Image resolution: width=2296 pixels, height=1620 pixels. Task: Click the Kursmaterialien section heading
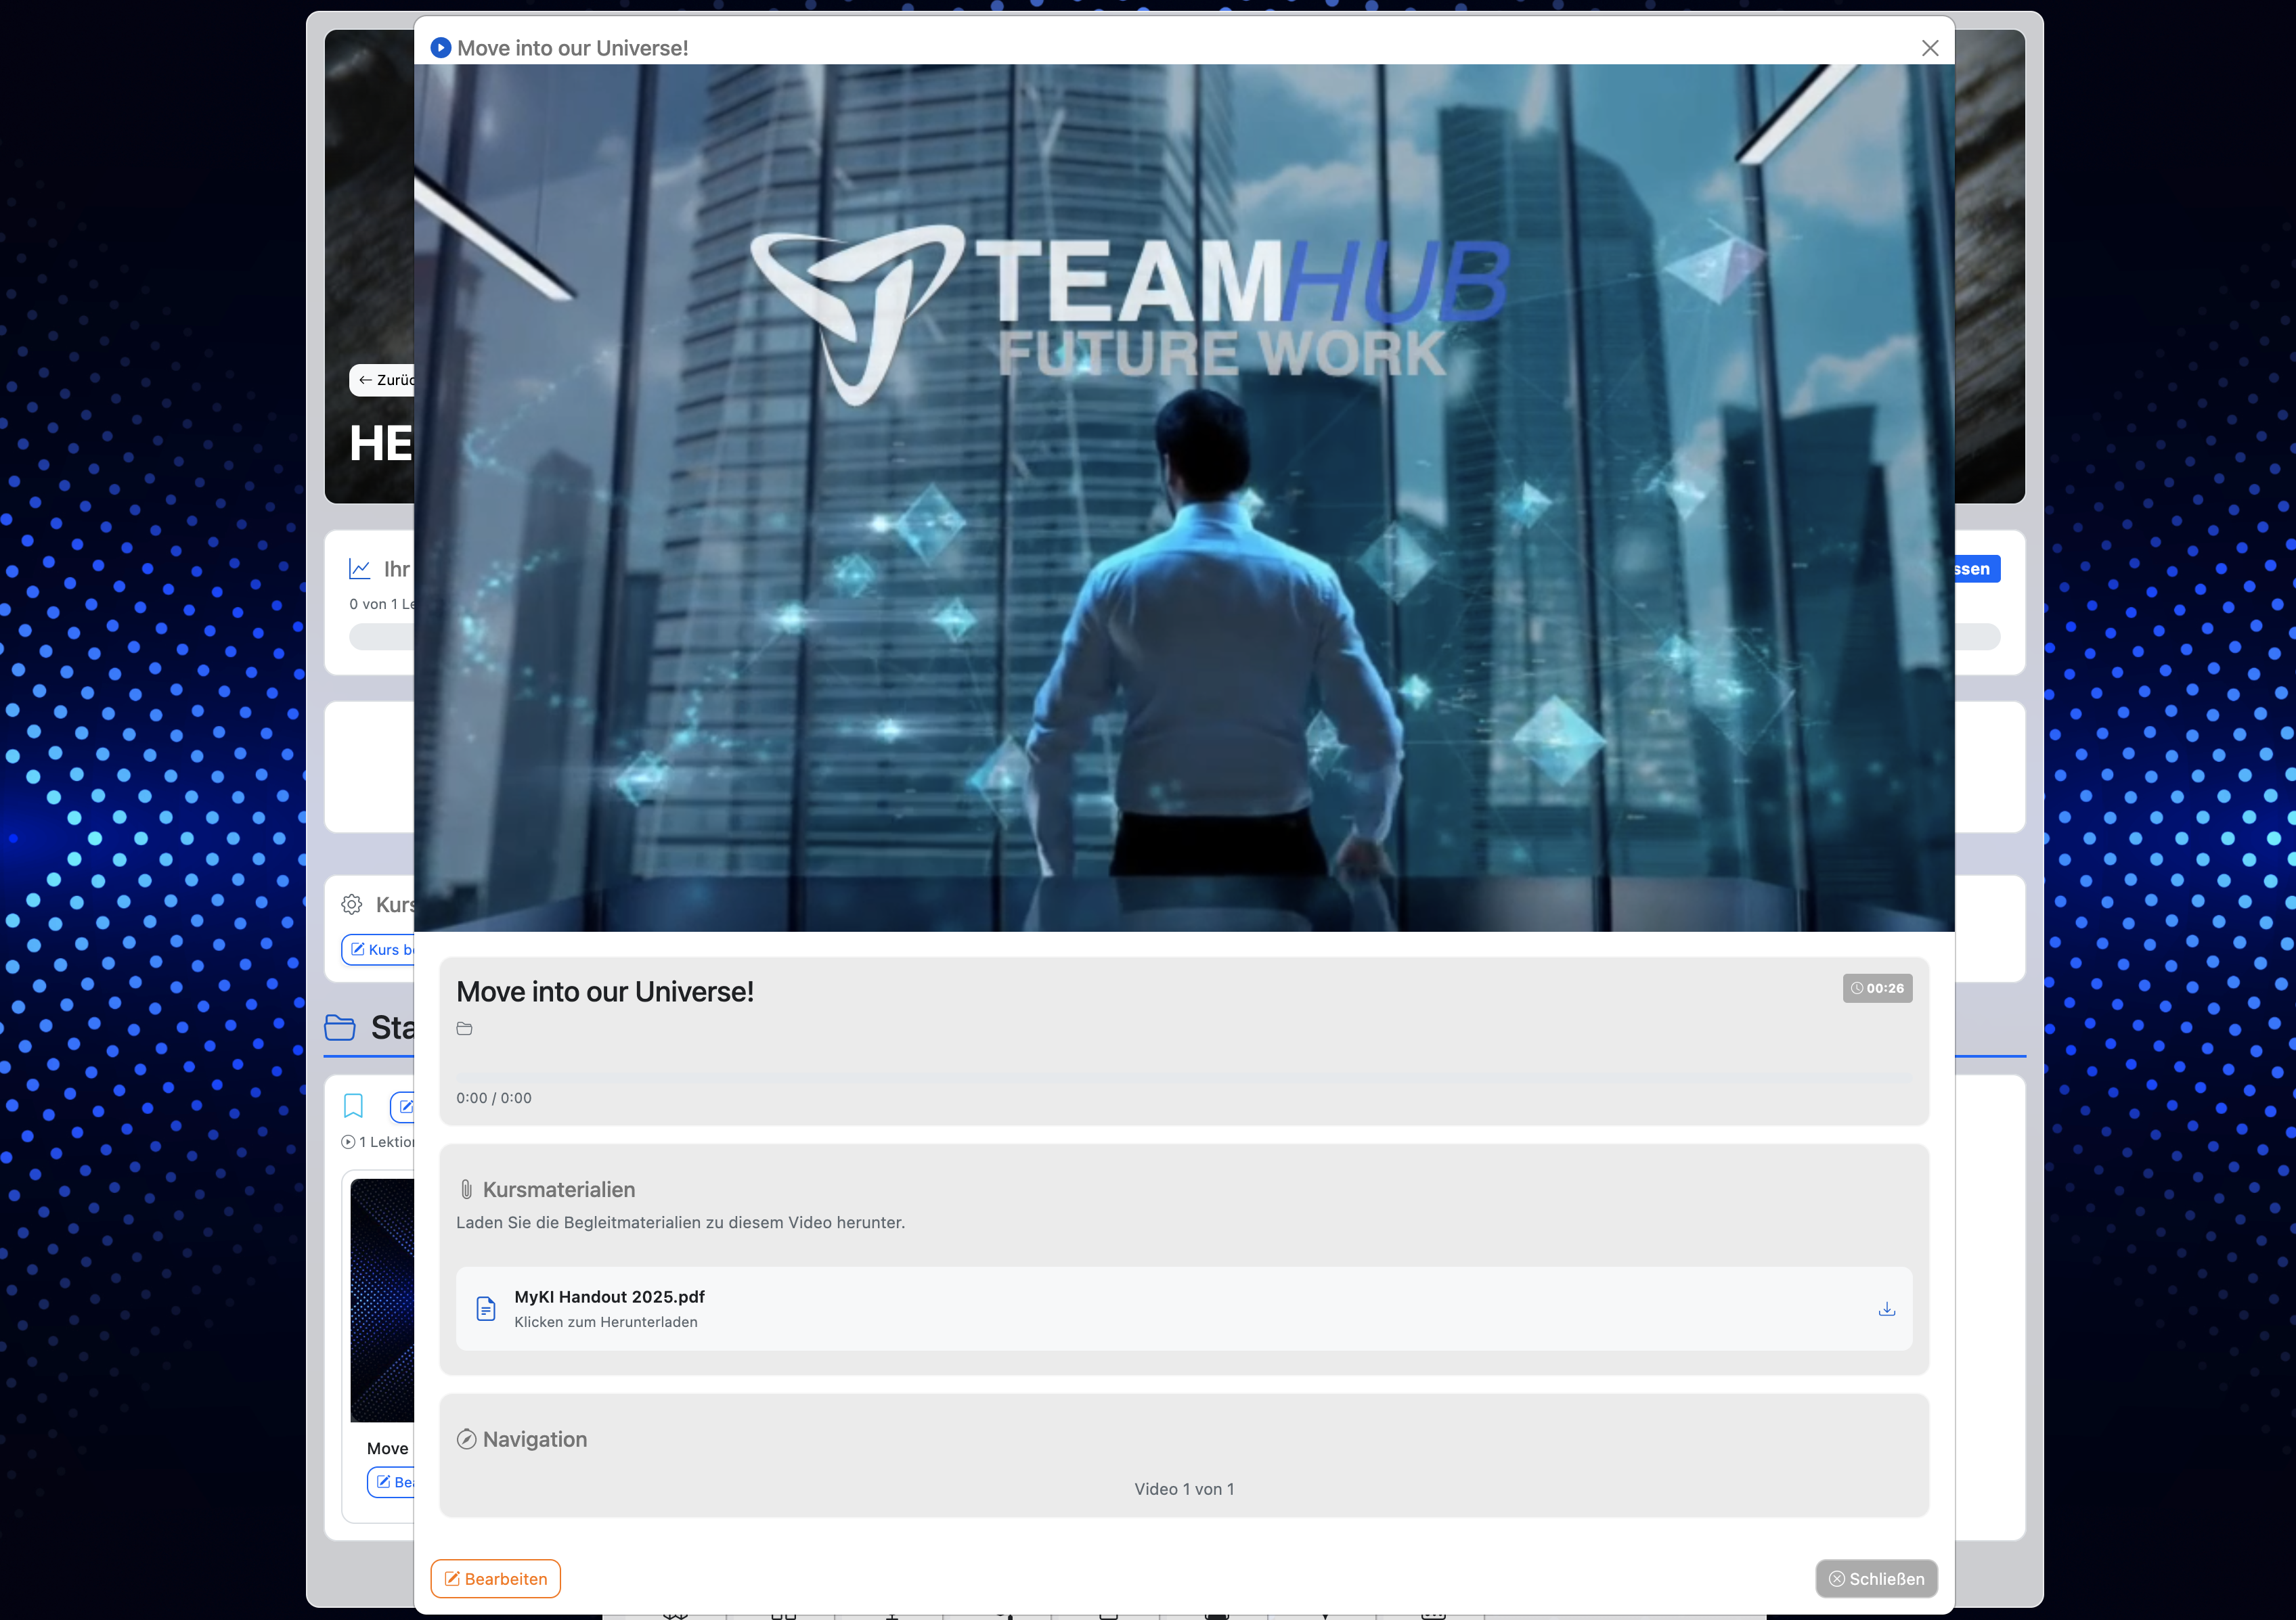[559, 1189]
